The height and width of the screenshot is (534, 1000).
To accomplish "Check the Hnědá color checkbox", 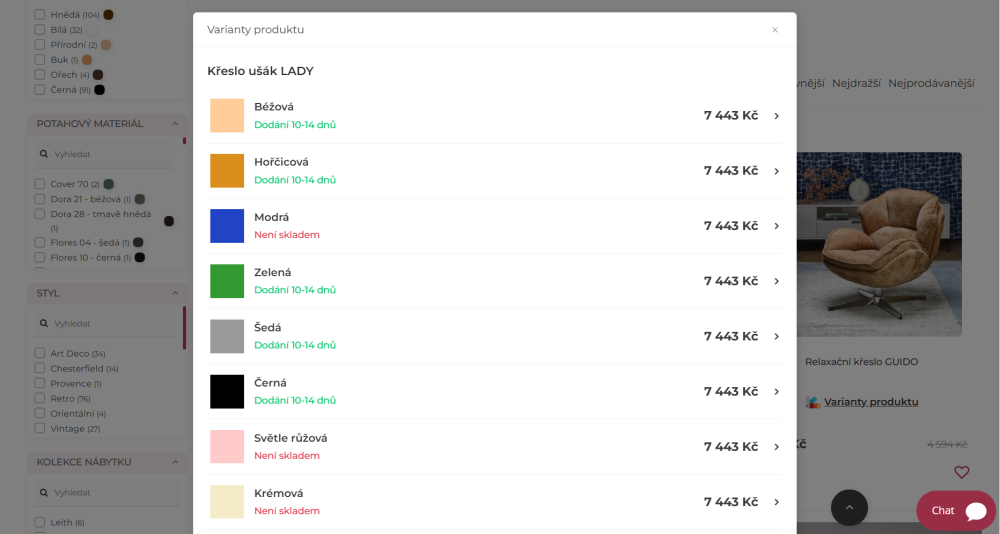I will coord(40,15).
